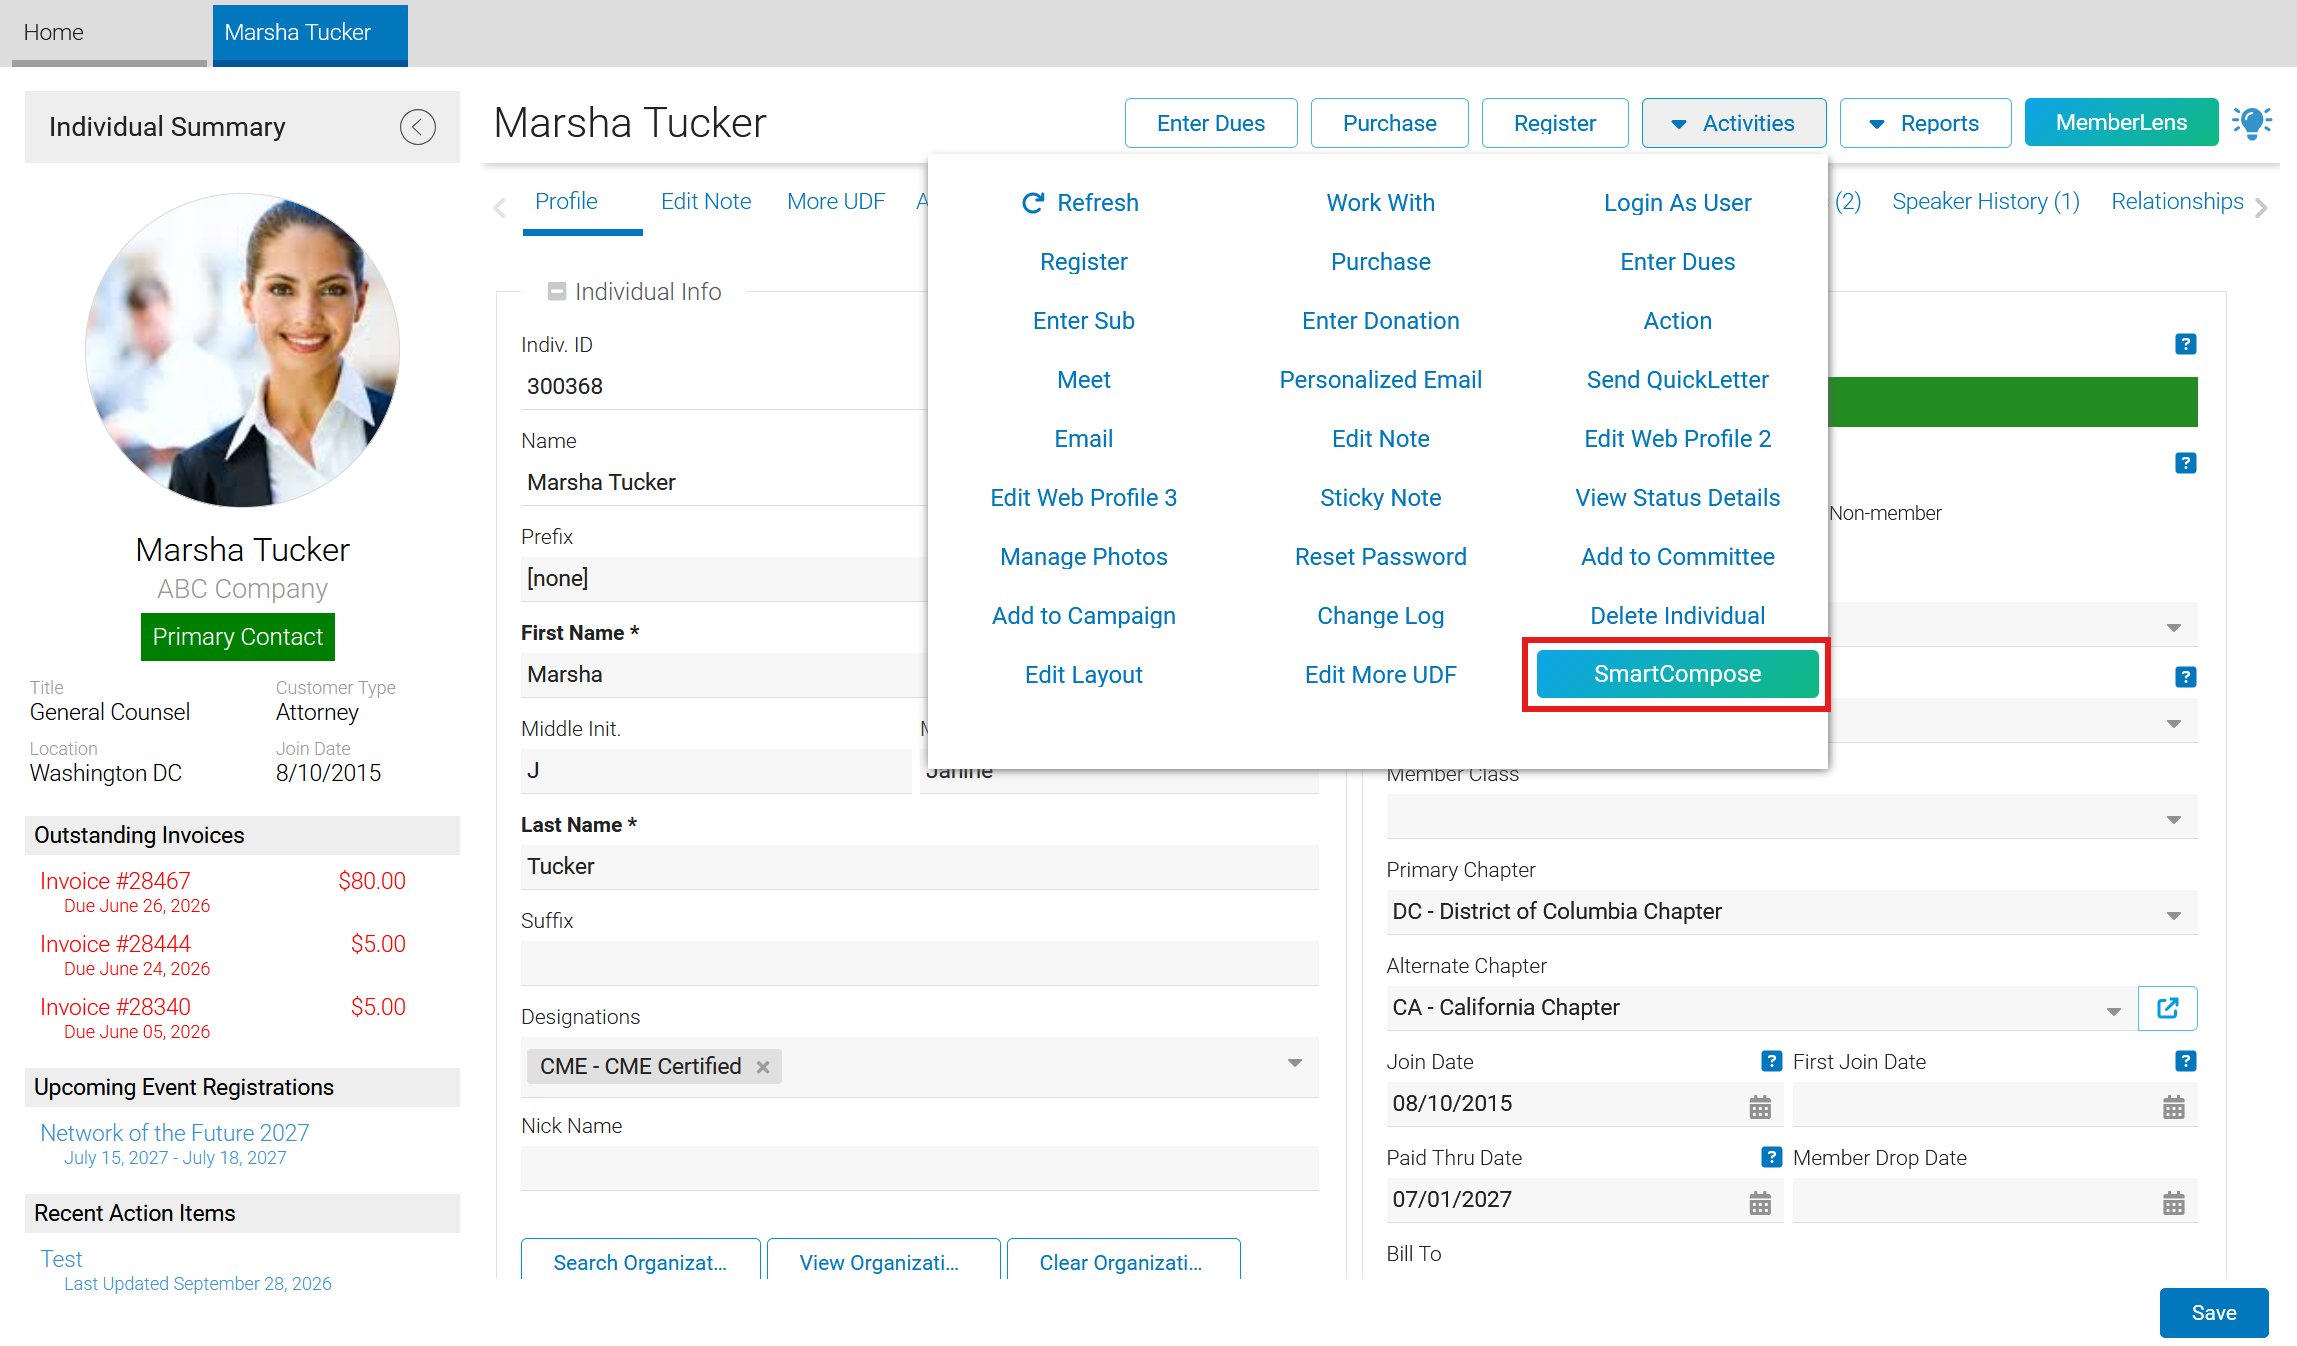2297x1346 pixels.
Task: Click help icon next to Join Date
Action: point(1771,1061)
